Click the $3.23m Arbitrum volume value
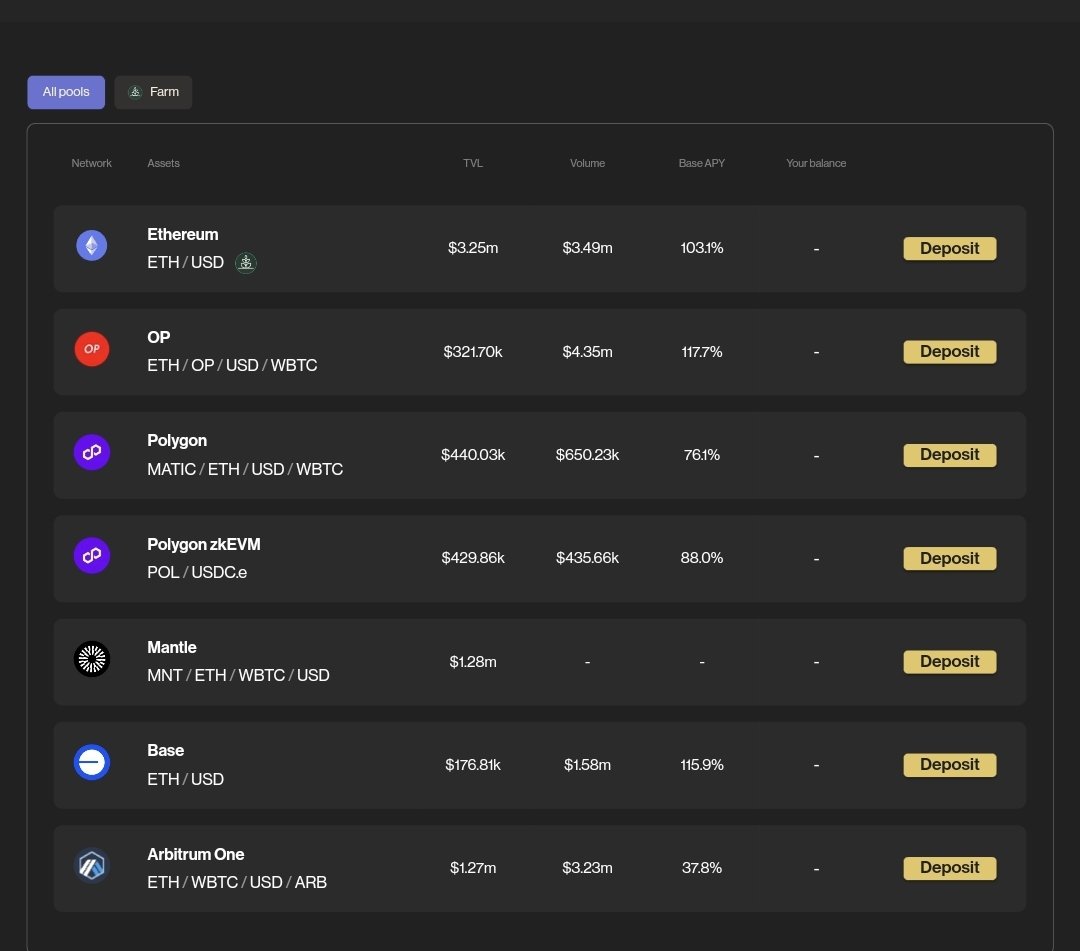The width and height of the screenshot is (1080, 951). click(588, 868)
